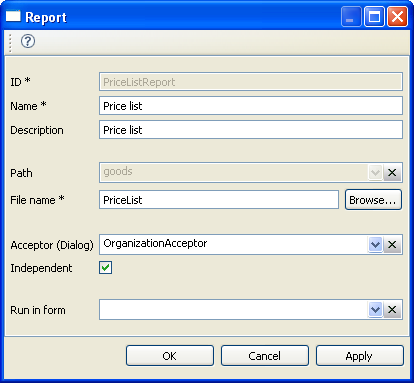Viewport: 414px width, 383px height.
Task: Click the 'File name *' label
Action: click(x=37, y=200)
